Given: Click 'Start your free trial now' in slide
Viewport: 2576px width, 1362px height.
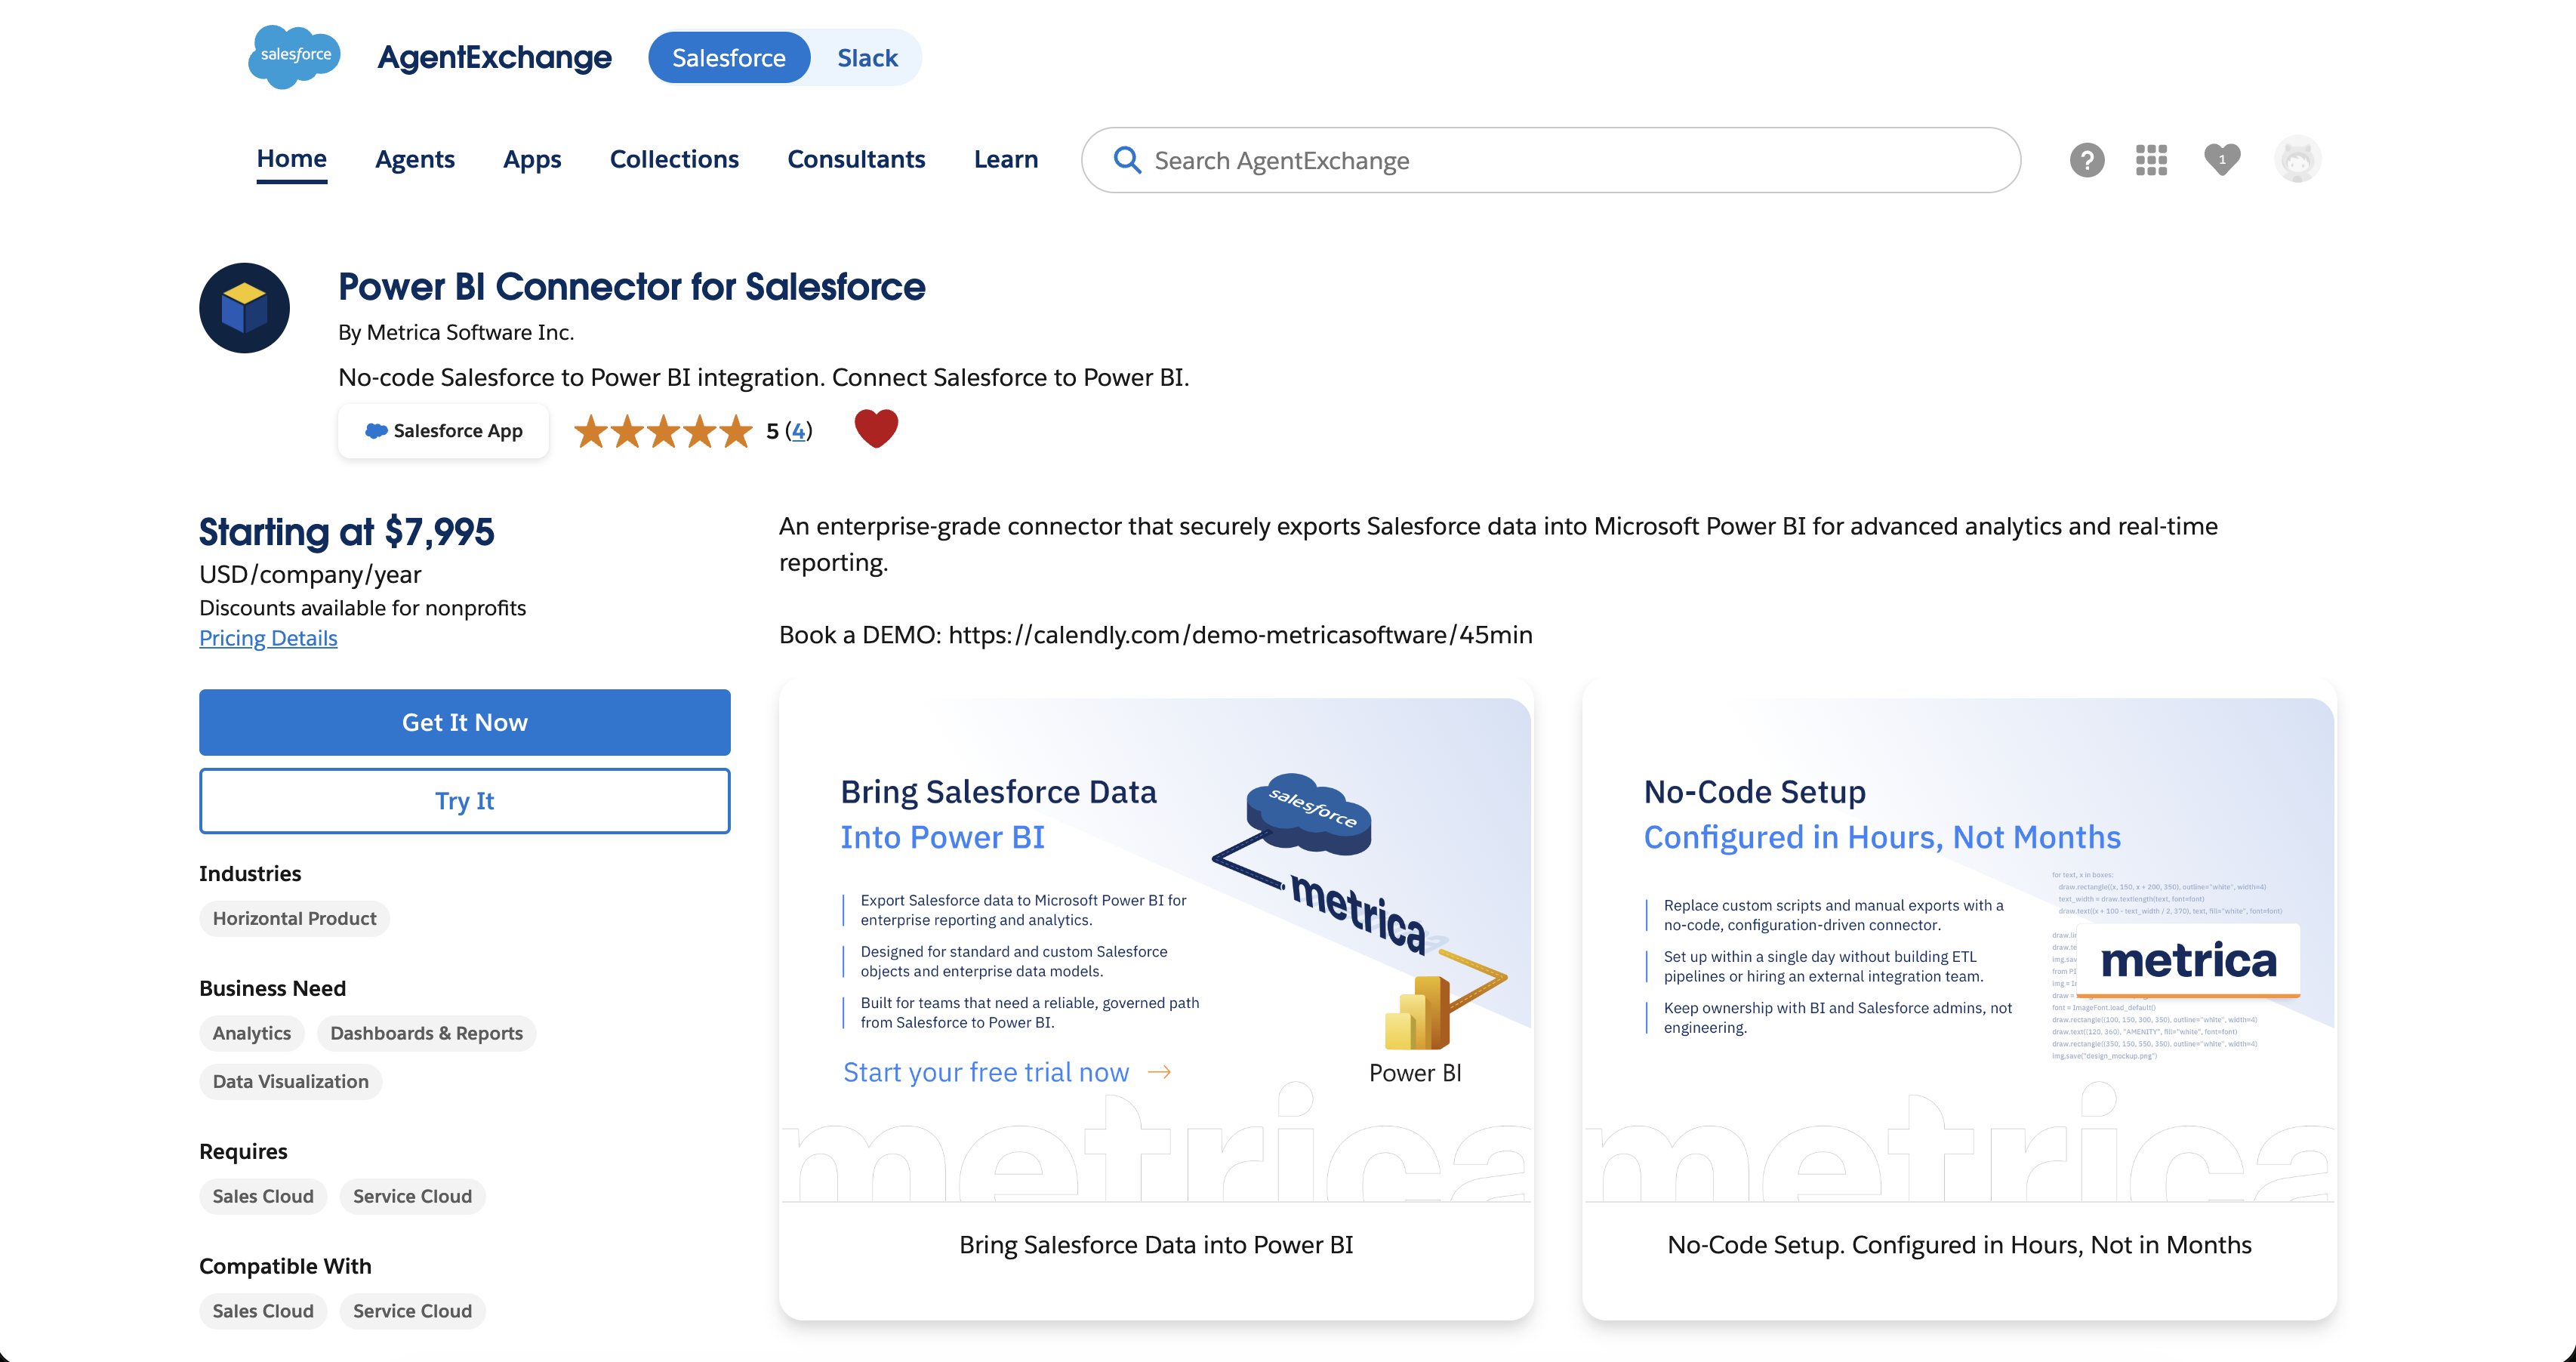Looking at the screenshot, I should (x=1007, y=1072).
